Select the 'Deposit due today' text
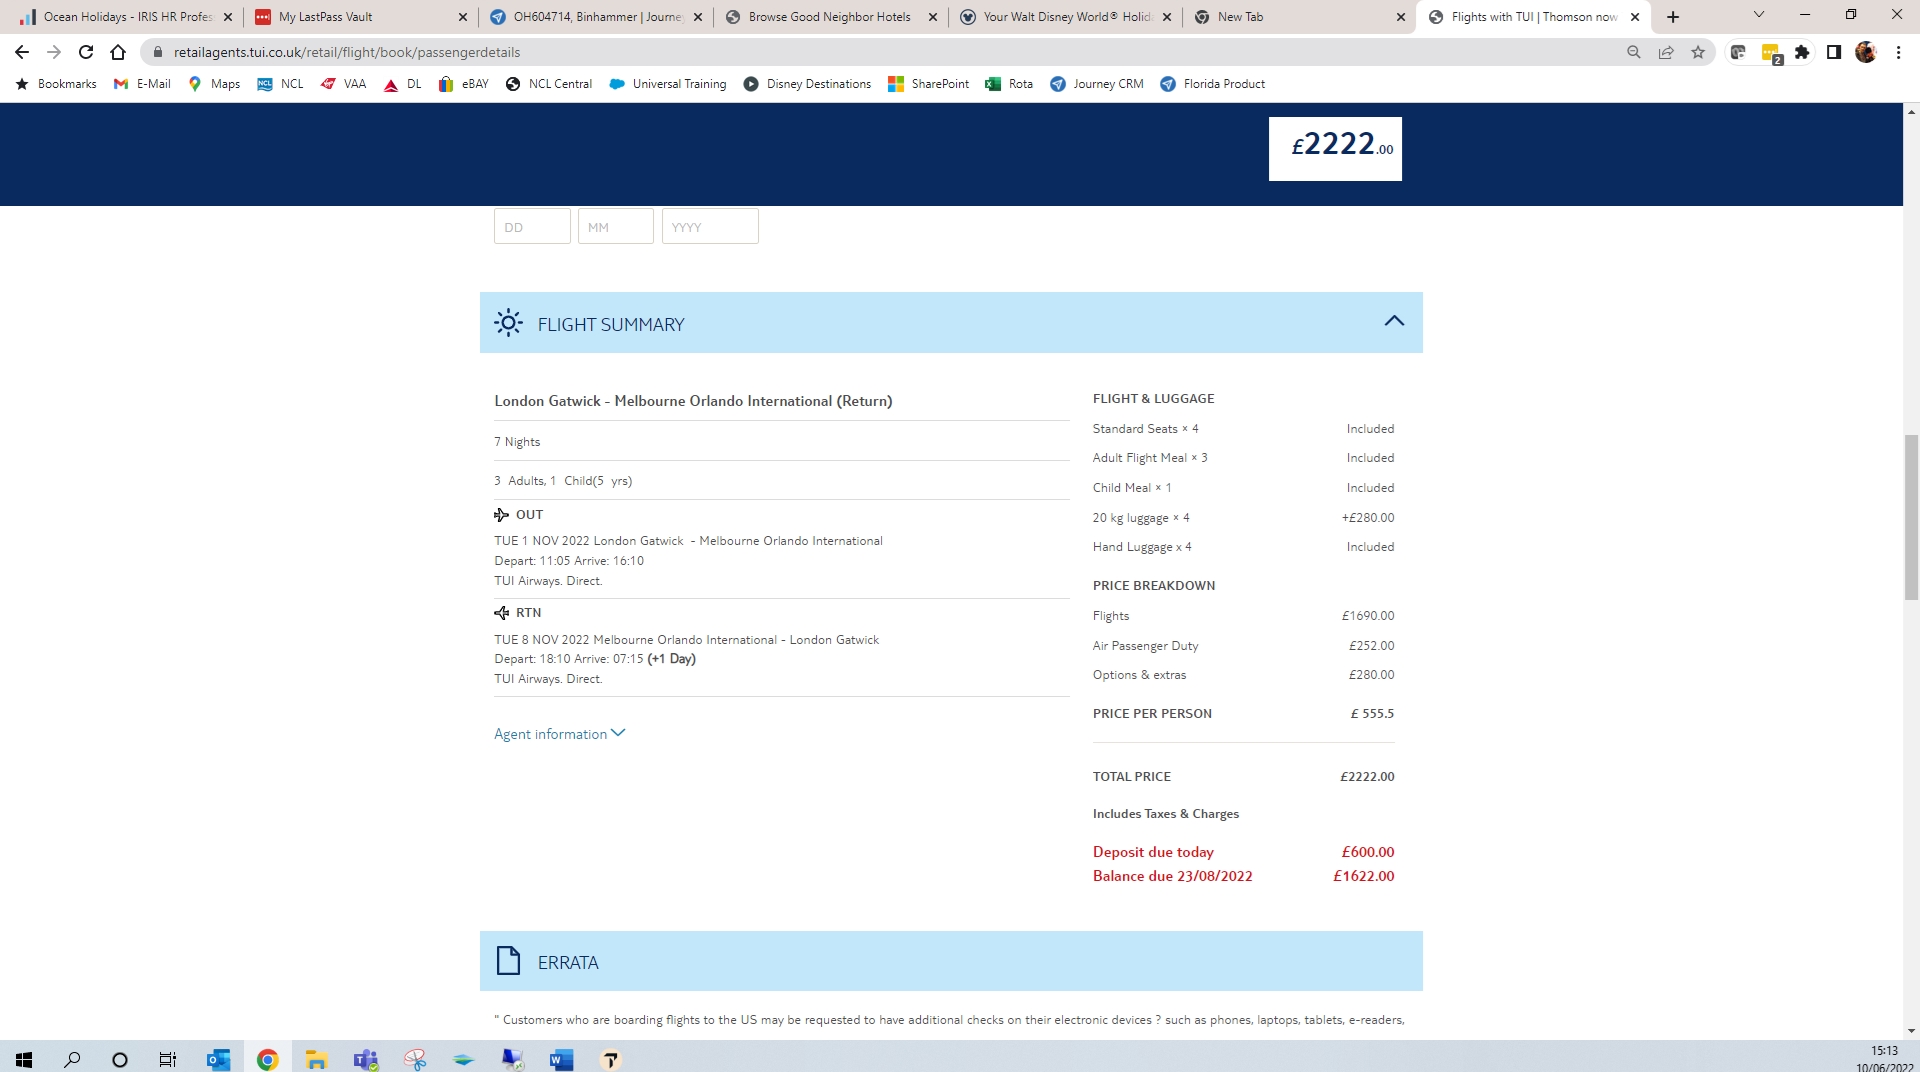The height and width of the screenshot is (1072, 1920). click(1153, 852)
